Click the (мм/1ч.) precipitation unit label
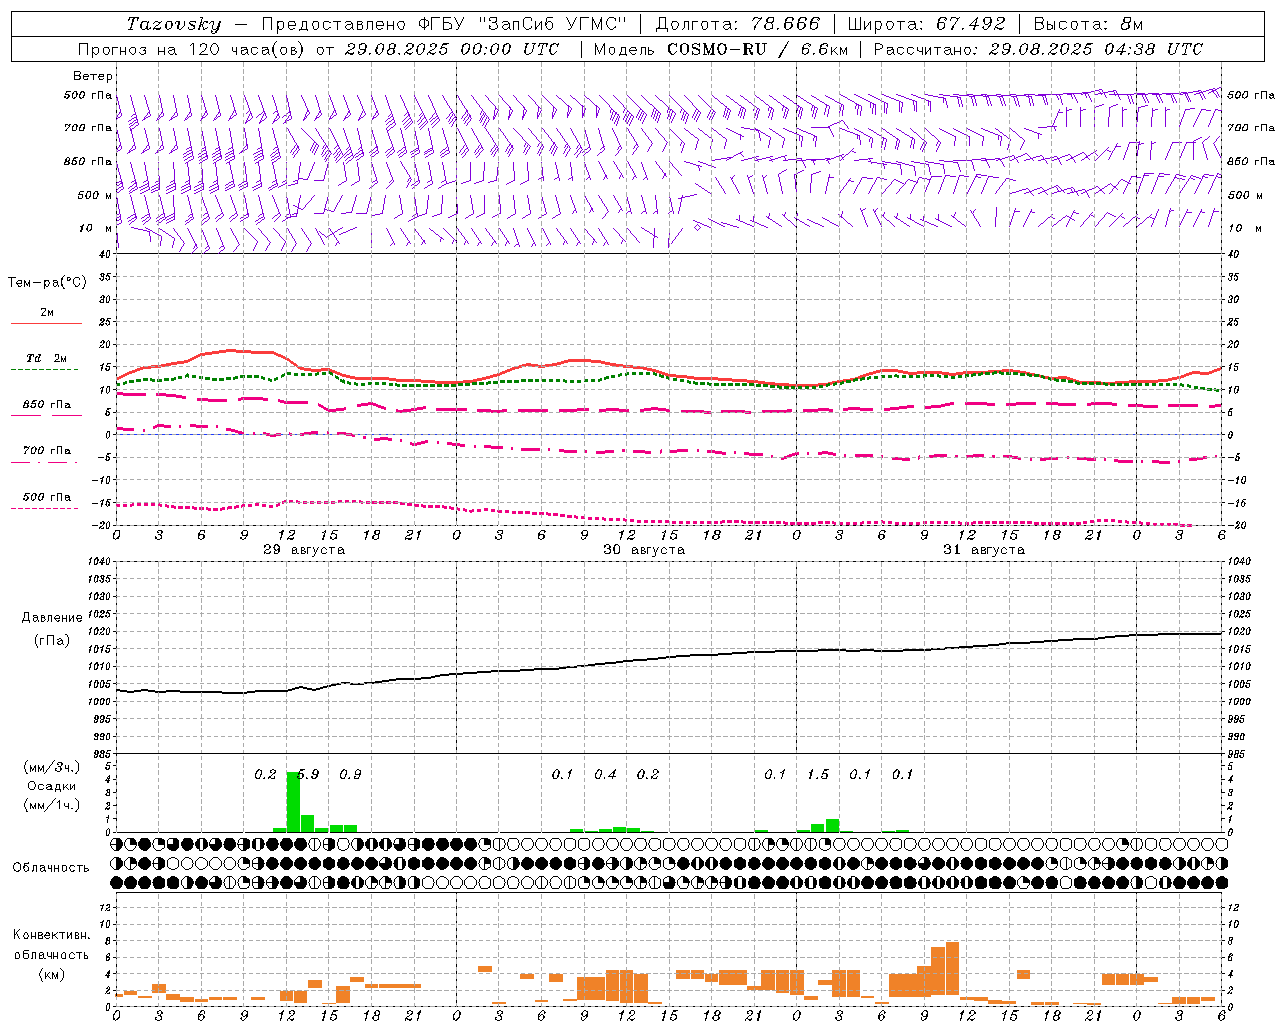 52,805
